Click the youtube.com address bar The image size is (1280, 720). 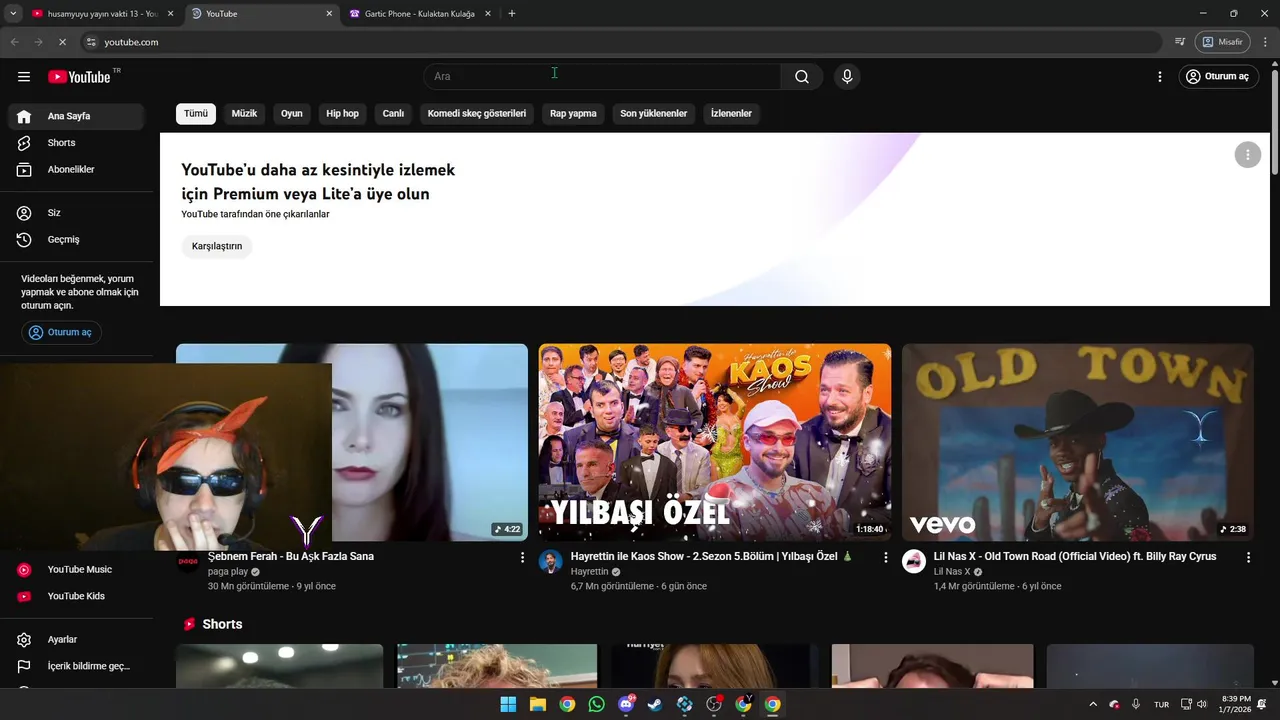pos(620,42)
